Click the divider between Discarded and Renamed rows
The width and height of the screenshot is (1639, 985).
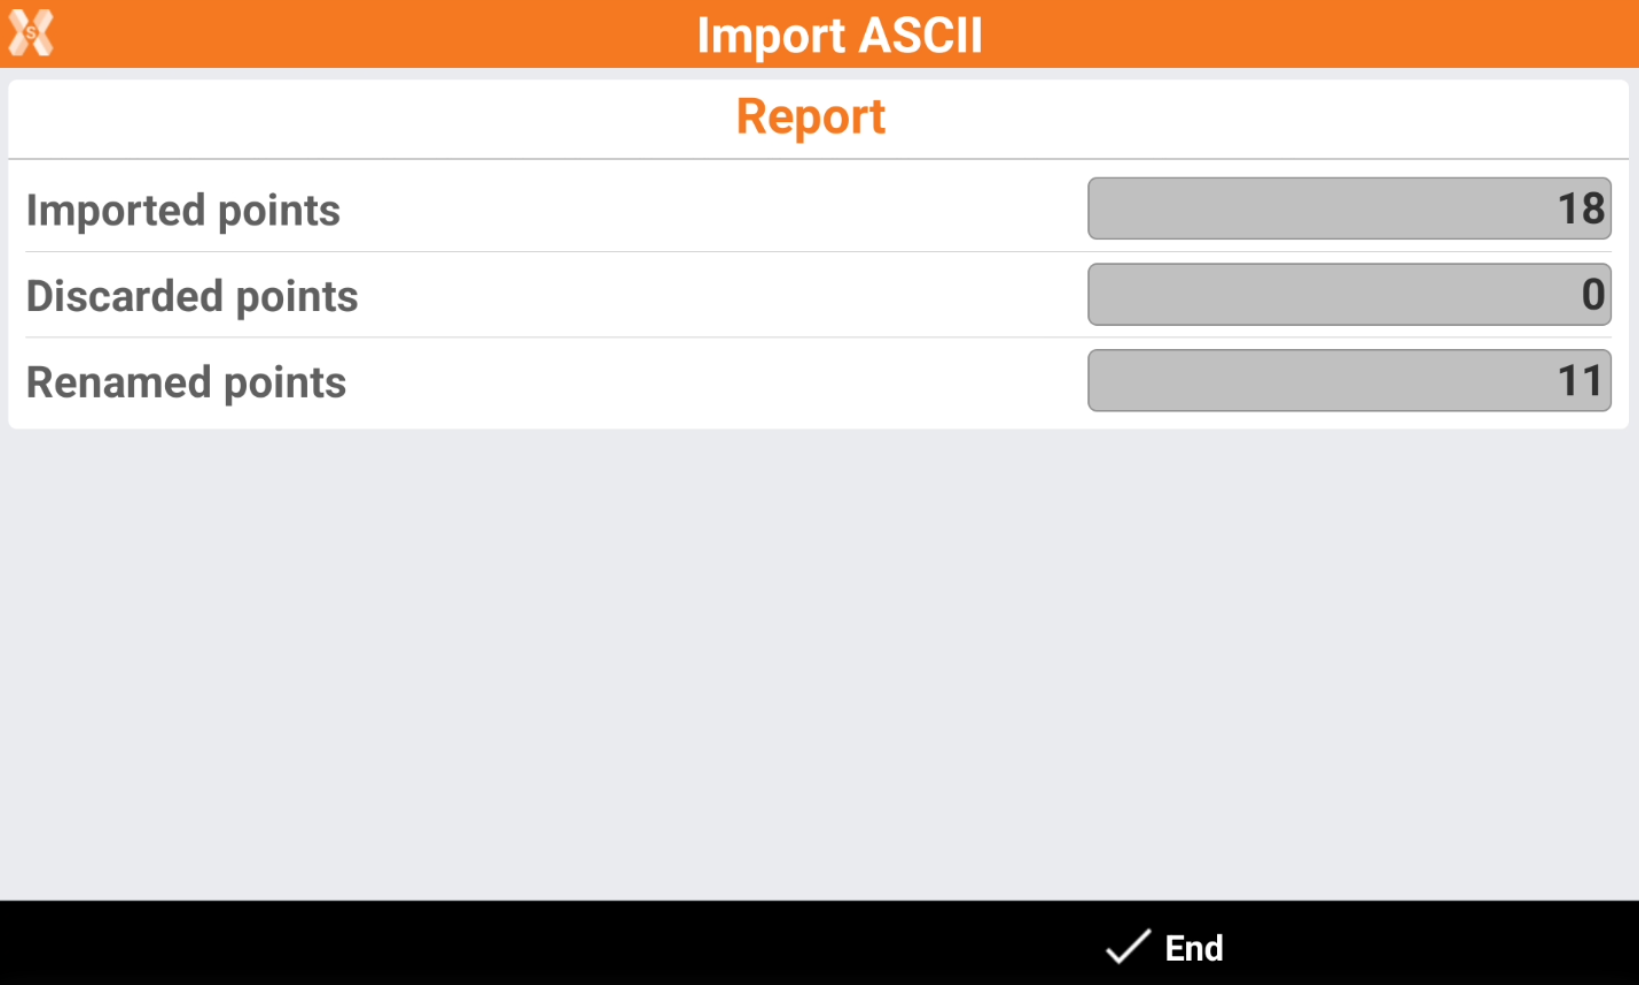pos(550,338)
